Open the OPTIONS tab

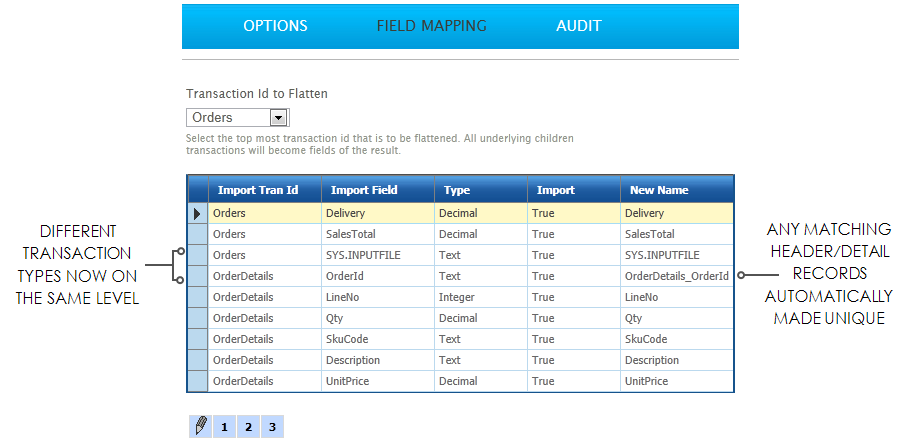tap(275, 26)
